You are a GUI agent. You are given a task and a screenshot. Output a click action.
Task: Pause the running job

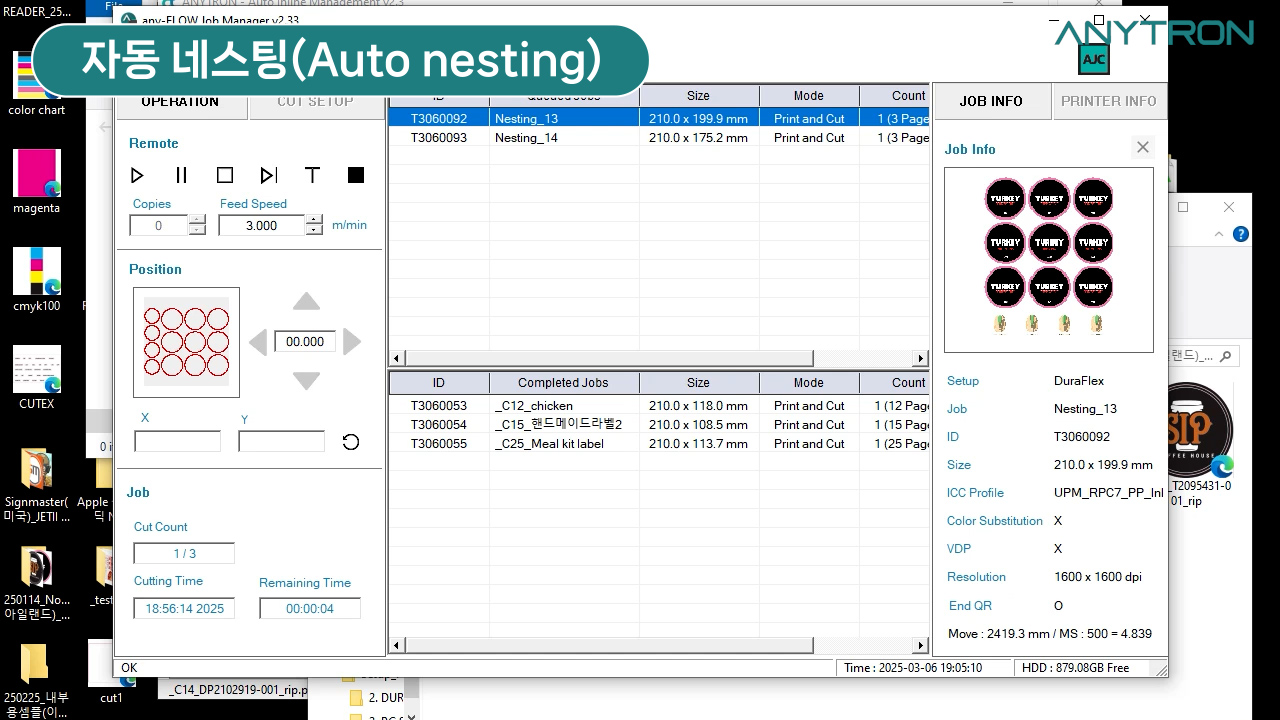click(x=181, y=175)
